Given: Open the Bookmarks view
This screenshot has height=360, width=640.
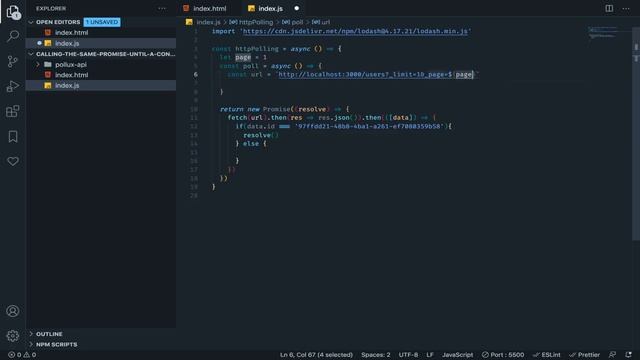Looking at the screenshot, I should coord(13,136).
